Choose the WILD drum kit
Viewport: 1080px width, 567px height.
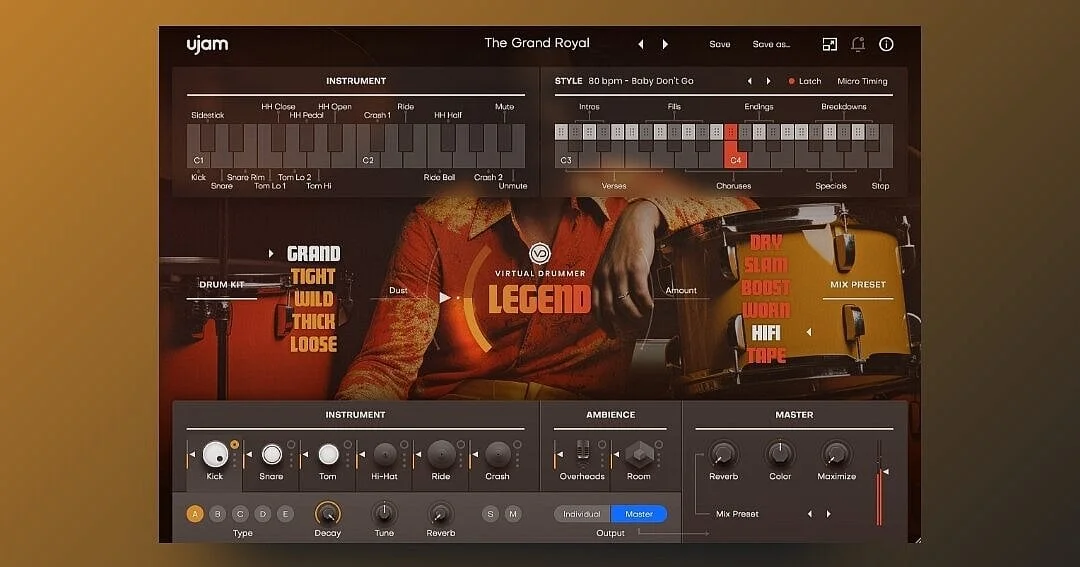(x=314, y=299)
